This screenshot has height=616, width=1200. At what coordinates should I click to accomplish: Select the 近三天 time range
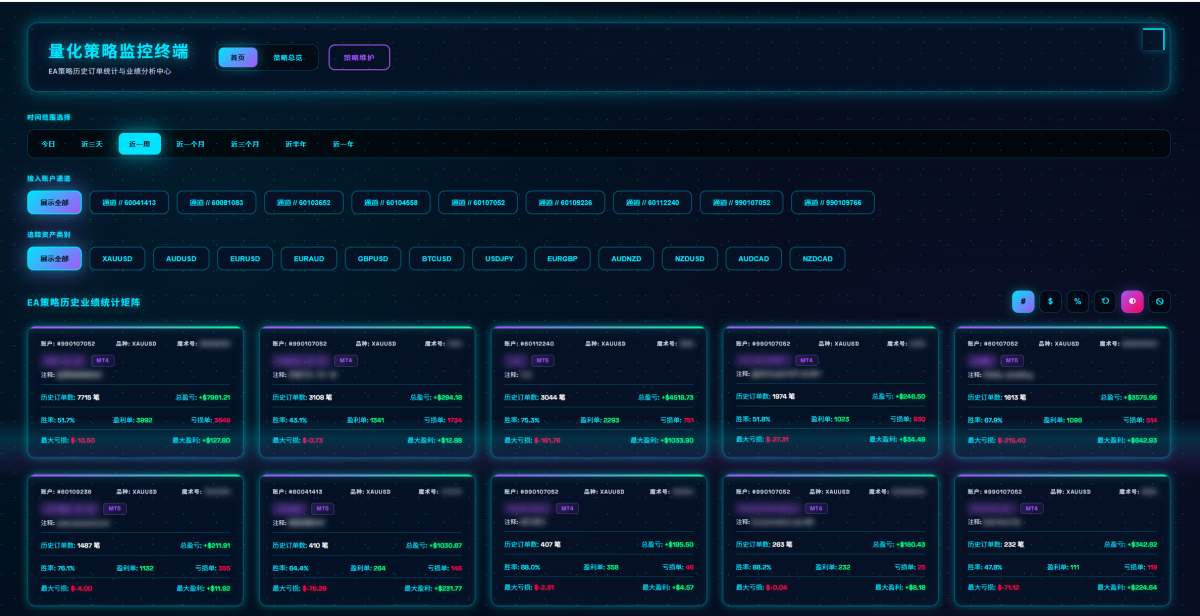92,144
